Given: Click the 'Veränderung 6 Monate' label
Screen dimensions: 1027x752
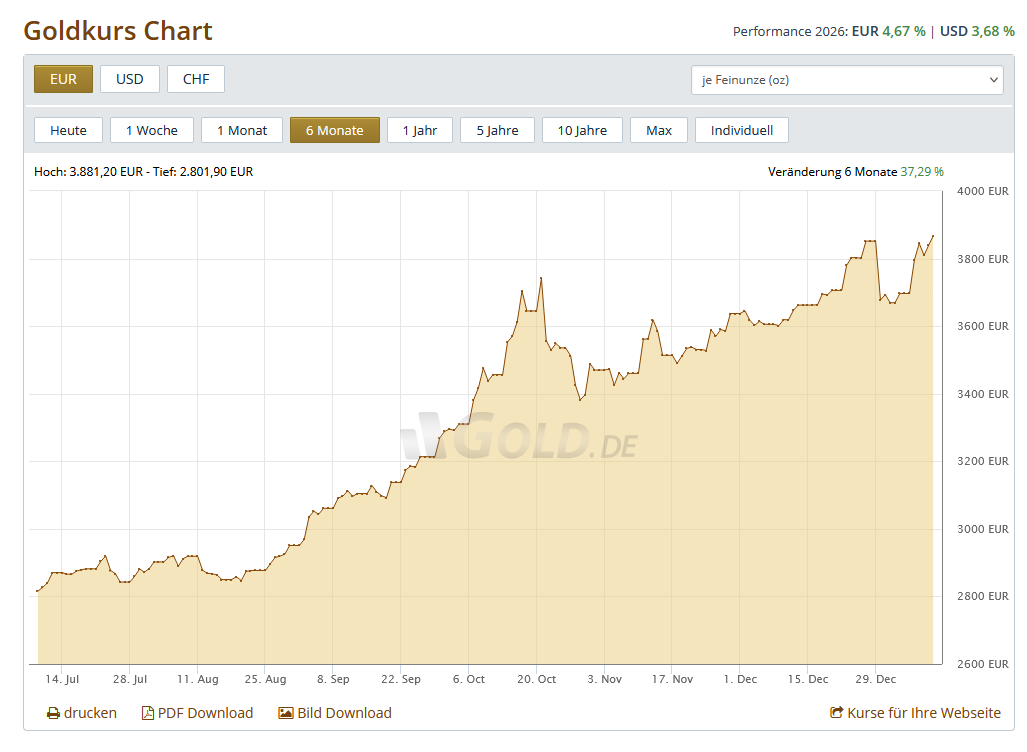Looking at the screenshot, I should (x=832, y=172).
